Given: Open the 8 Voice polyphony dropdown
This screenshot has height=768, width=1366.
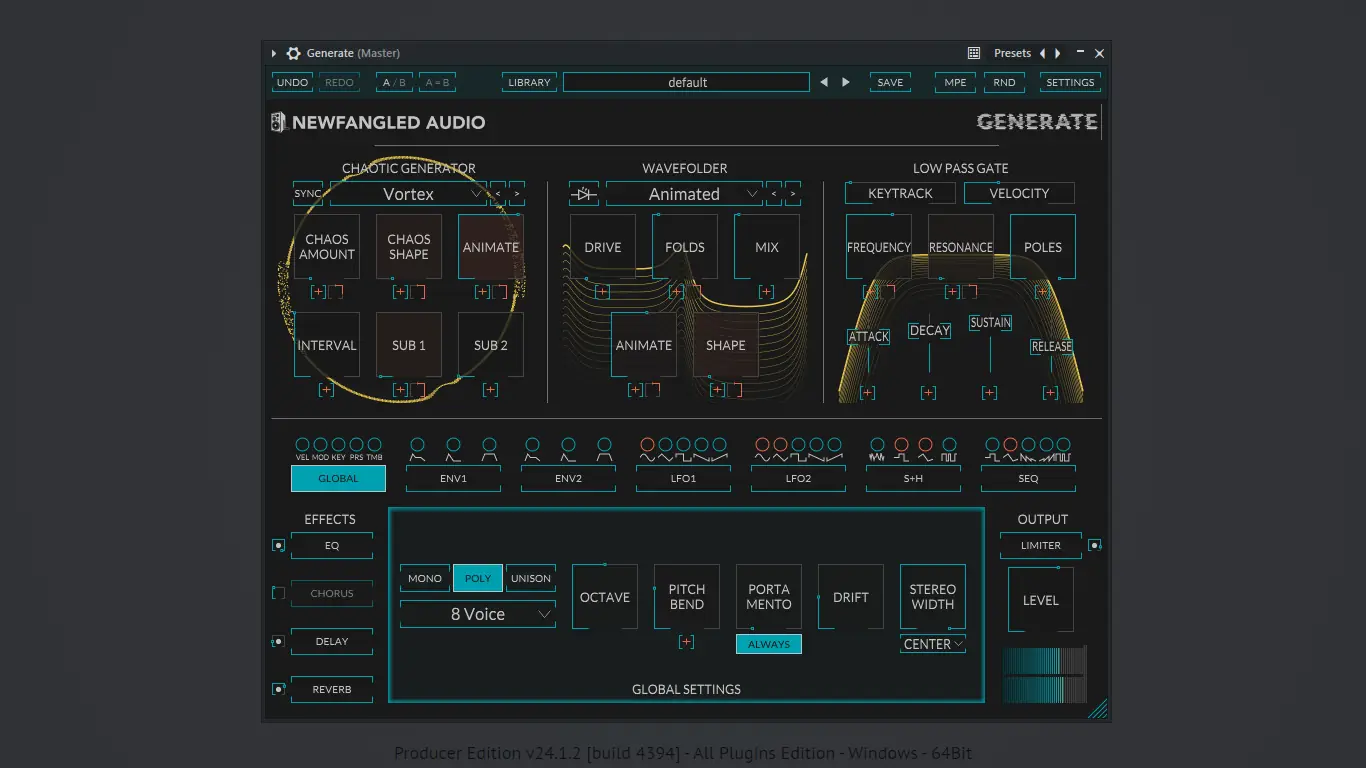Looking at the screenshot, I should [x=477, y=613].
